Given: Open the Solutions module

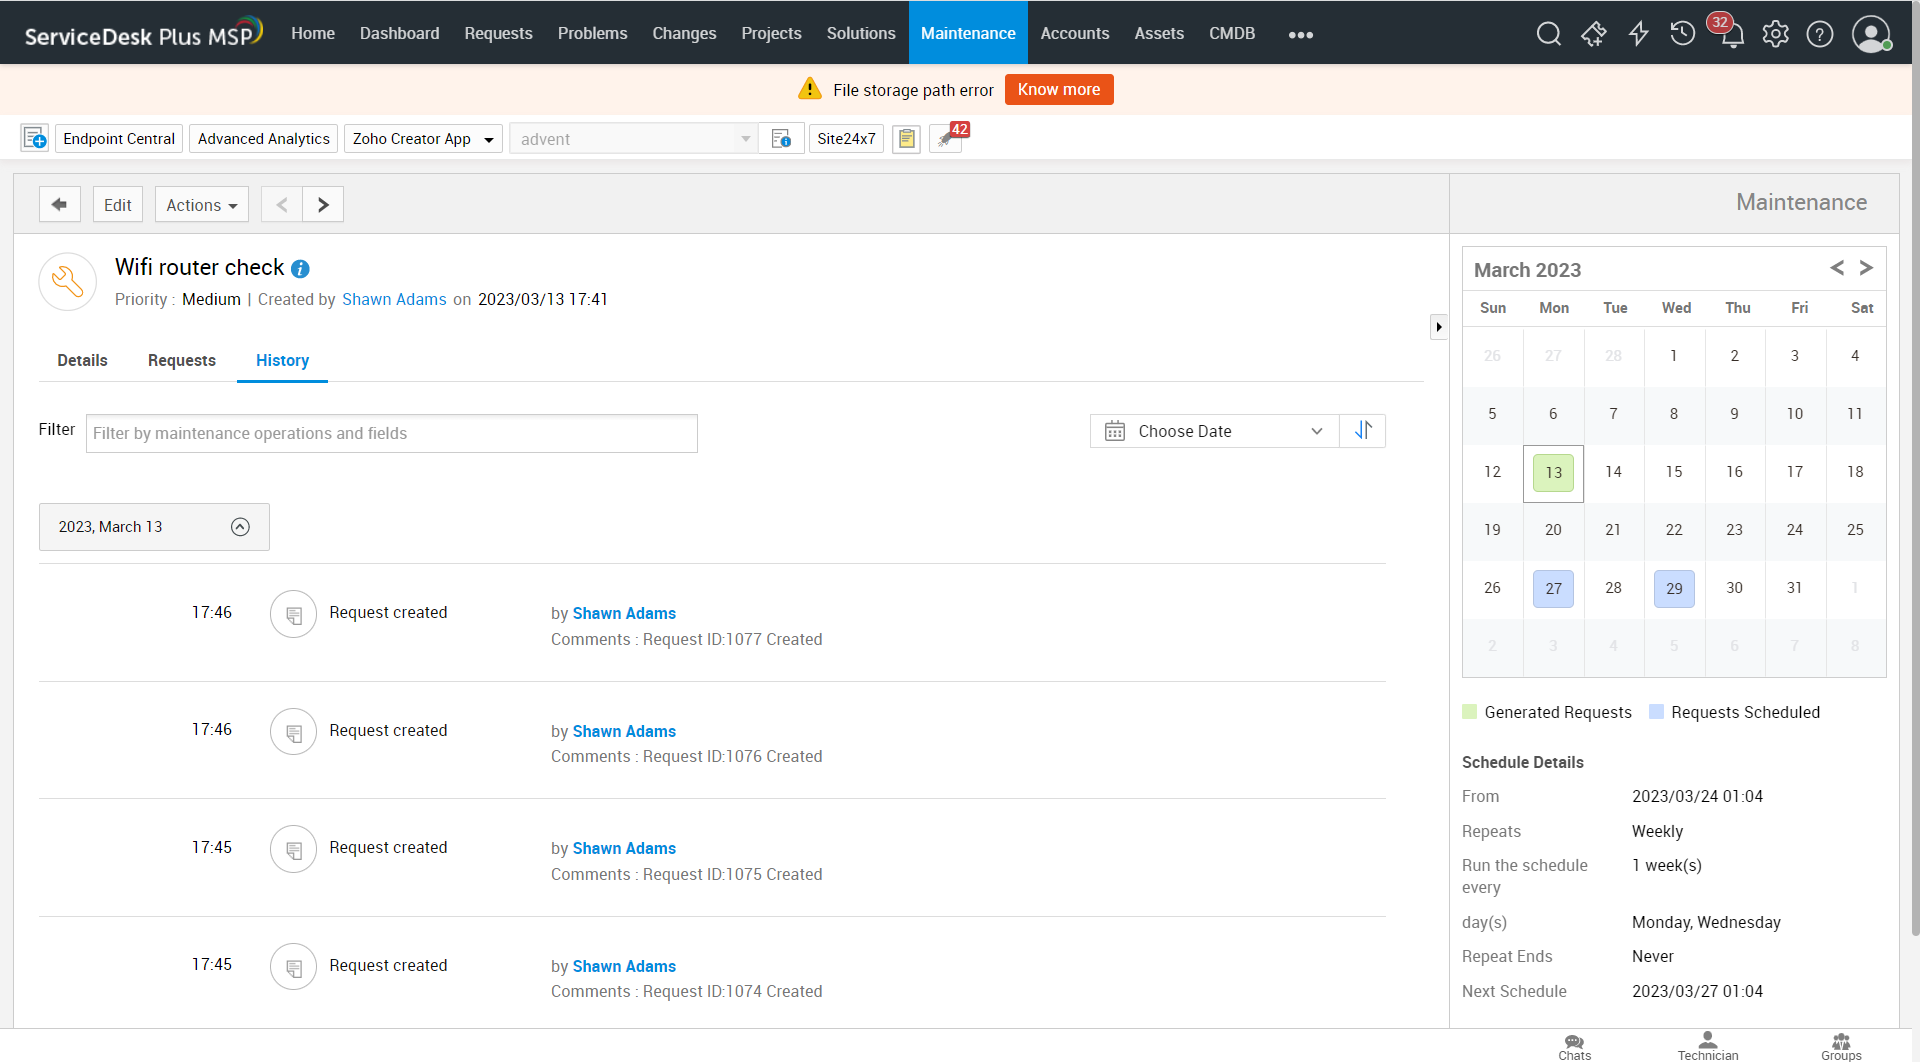Looking at the screenshot, I should pyautogui.click(x=861, y=33).
